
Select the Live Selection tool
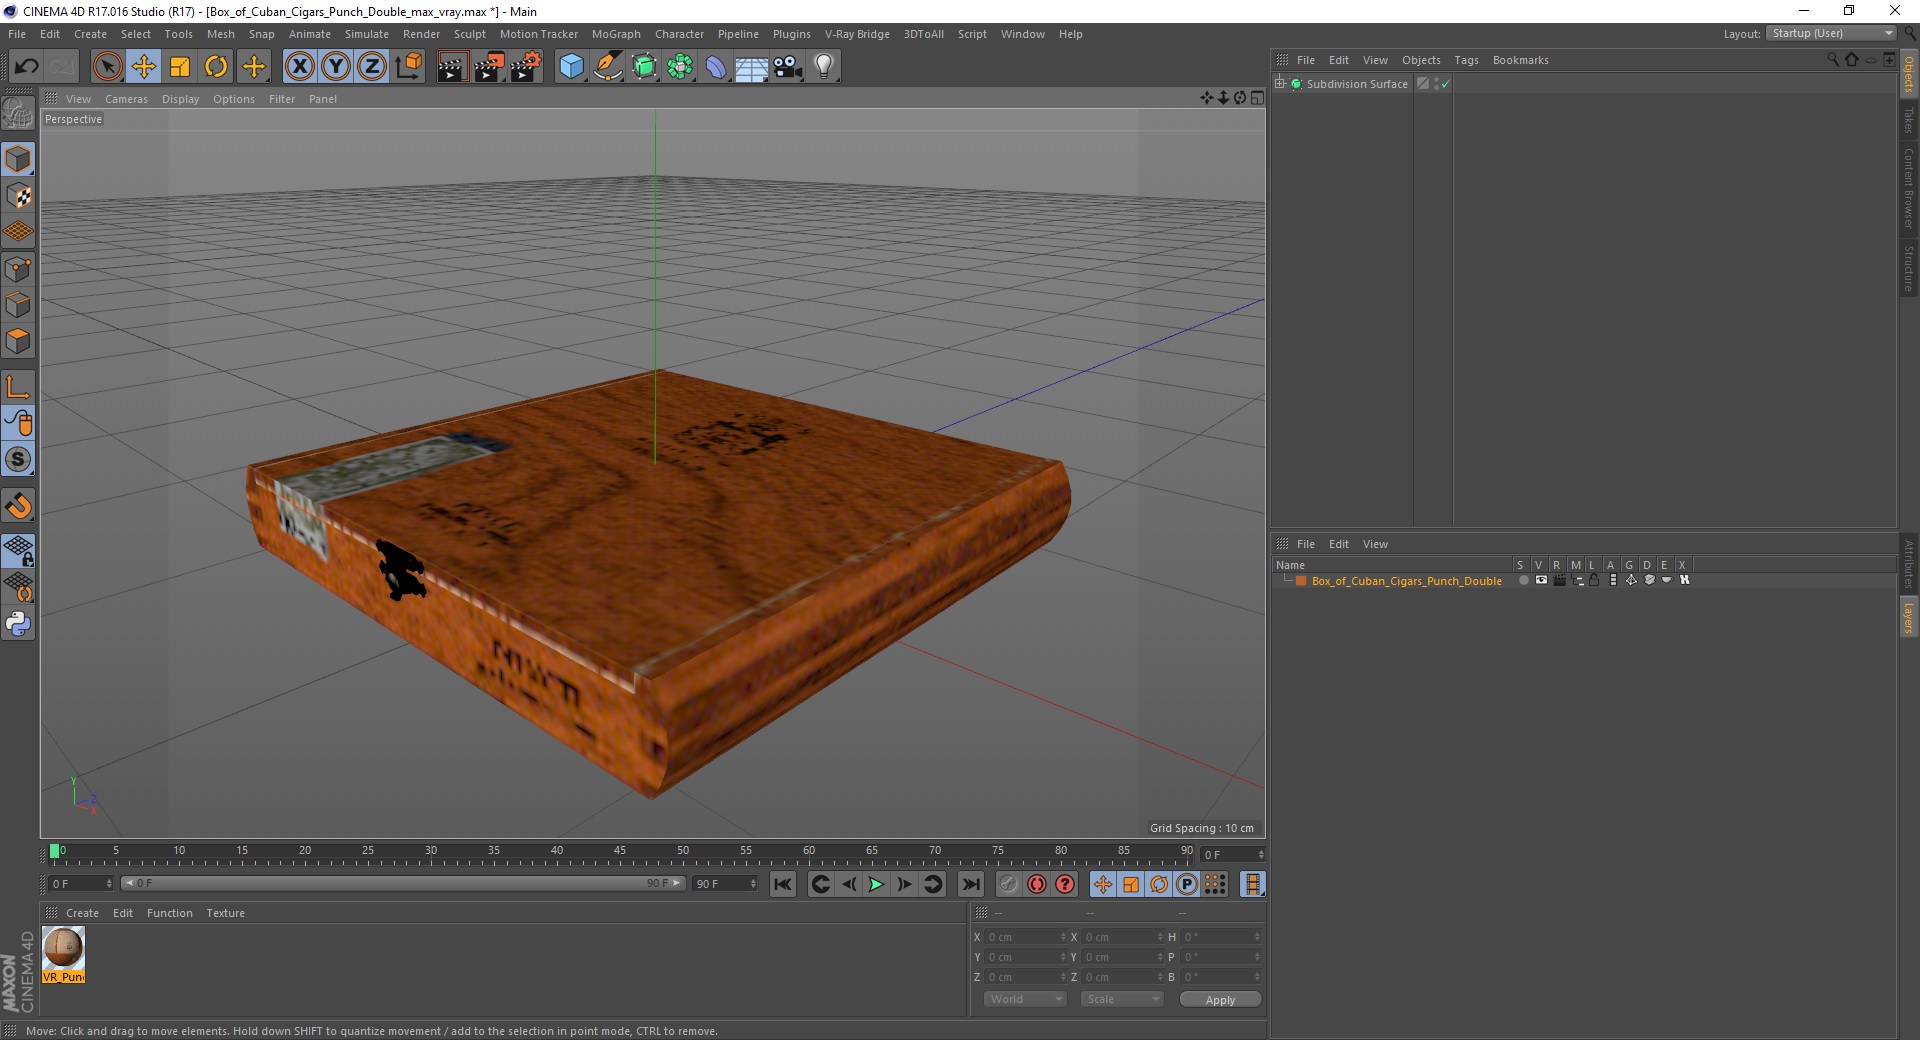(107, 67)
